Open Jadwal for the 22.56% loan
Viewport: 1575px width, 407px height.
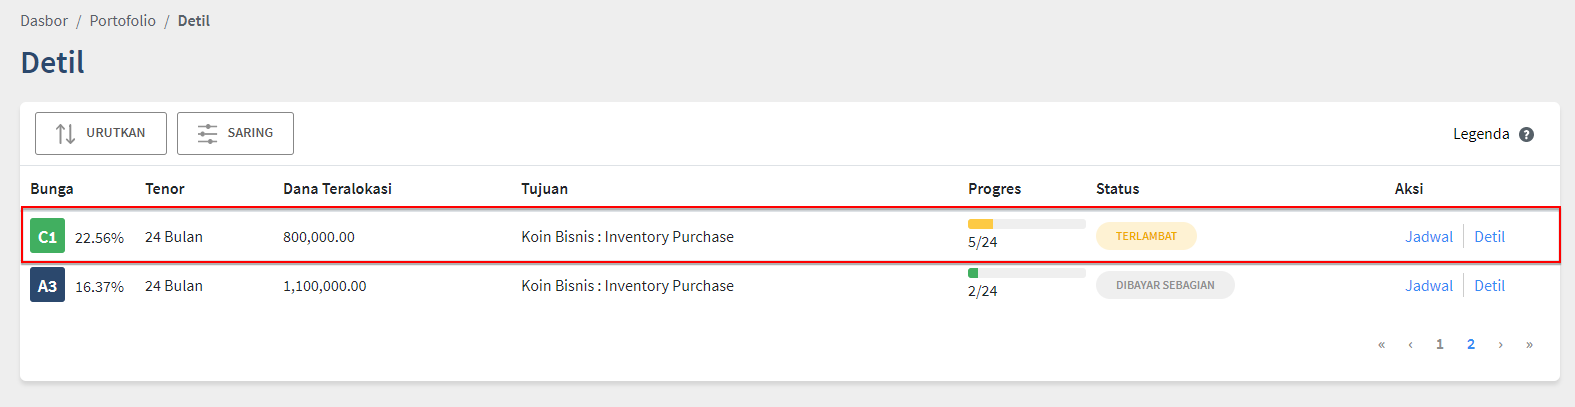(1428, 237)
